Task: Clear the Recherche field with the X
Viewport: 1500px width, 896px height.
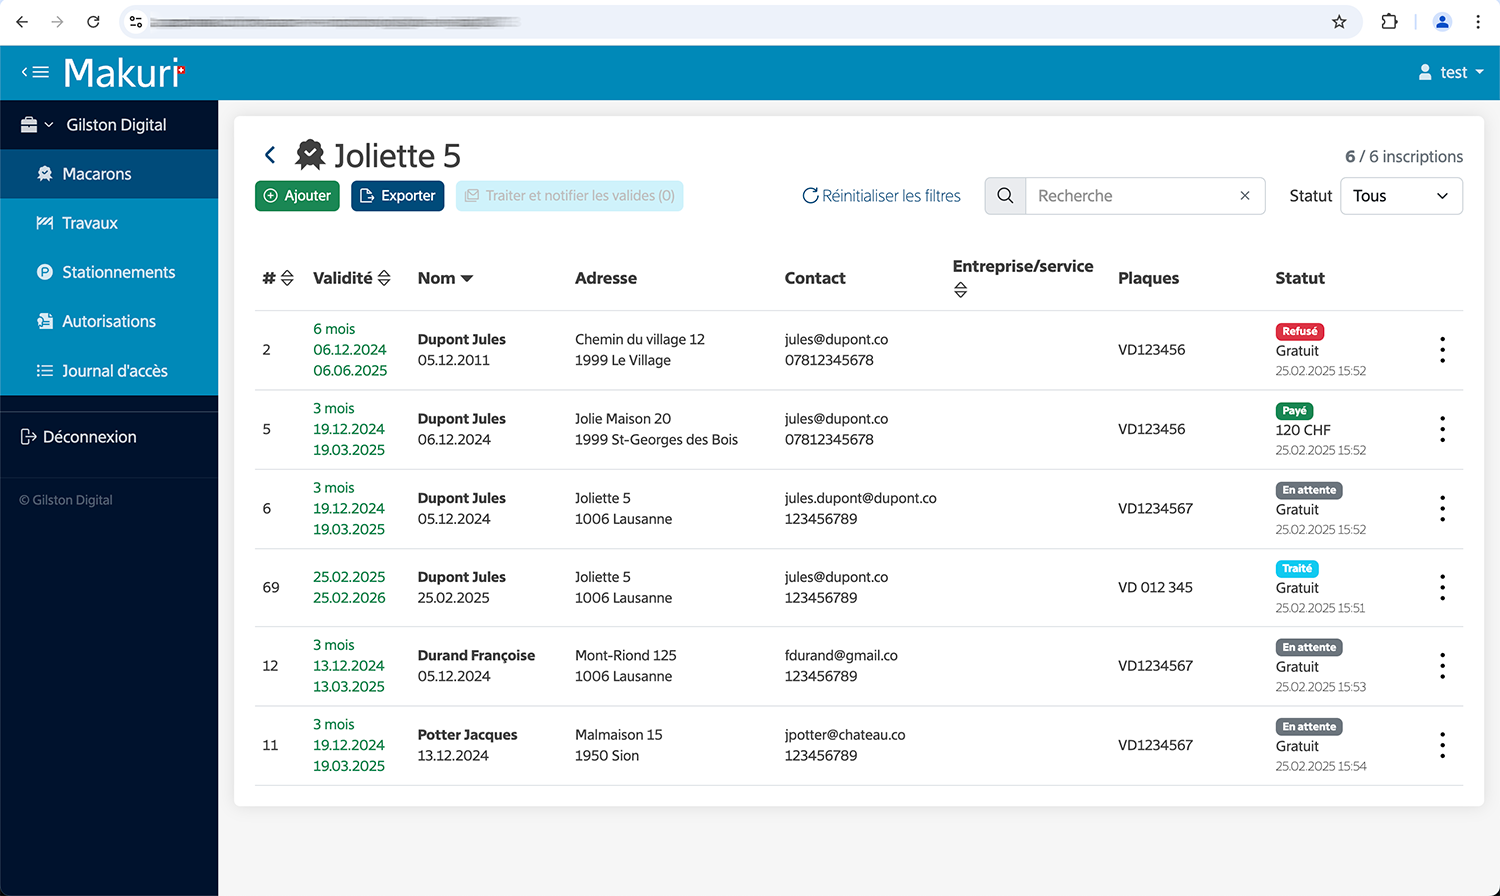Action: tap(1245, 196)
